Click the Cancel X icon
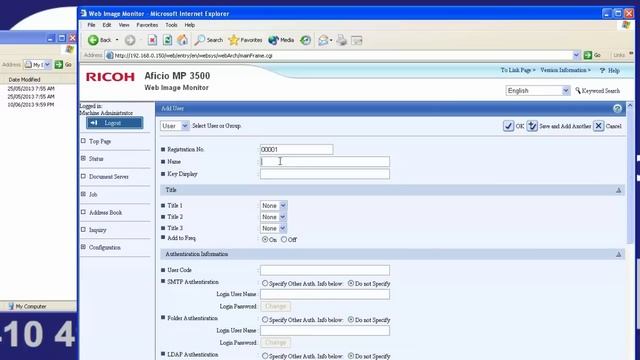 (598, 126)
